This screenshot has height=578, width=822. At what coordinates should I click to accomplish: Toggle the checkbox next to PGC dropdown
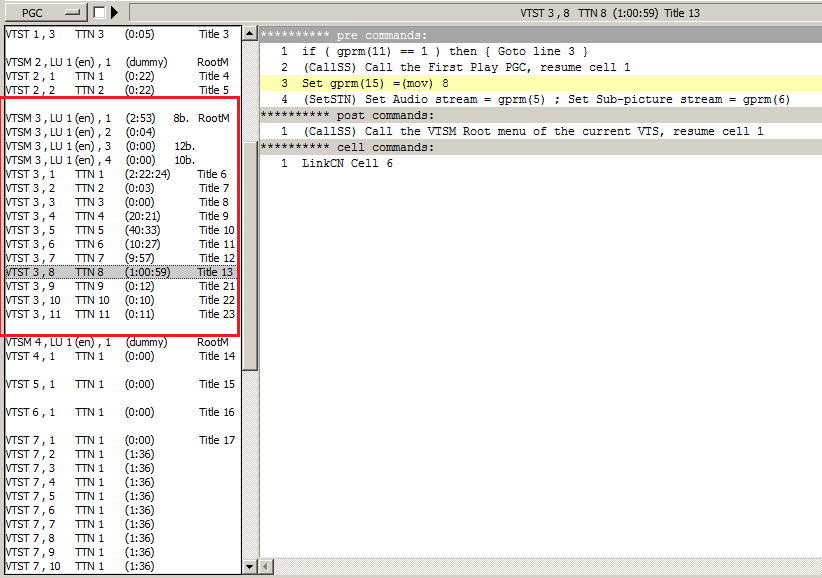tap(99, 13)
